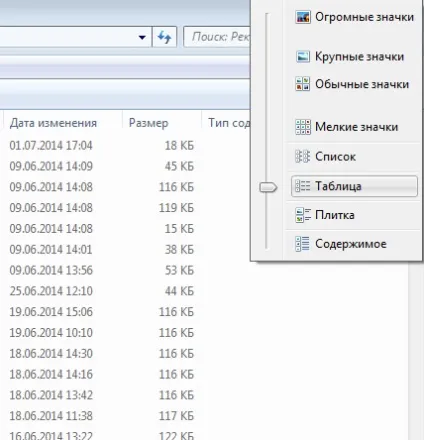Click the Content view icon
424x440 pixels.
click(x=303, y=244)
